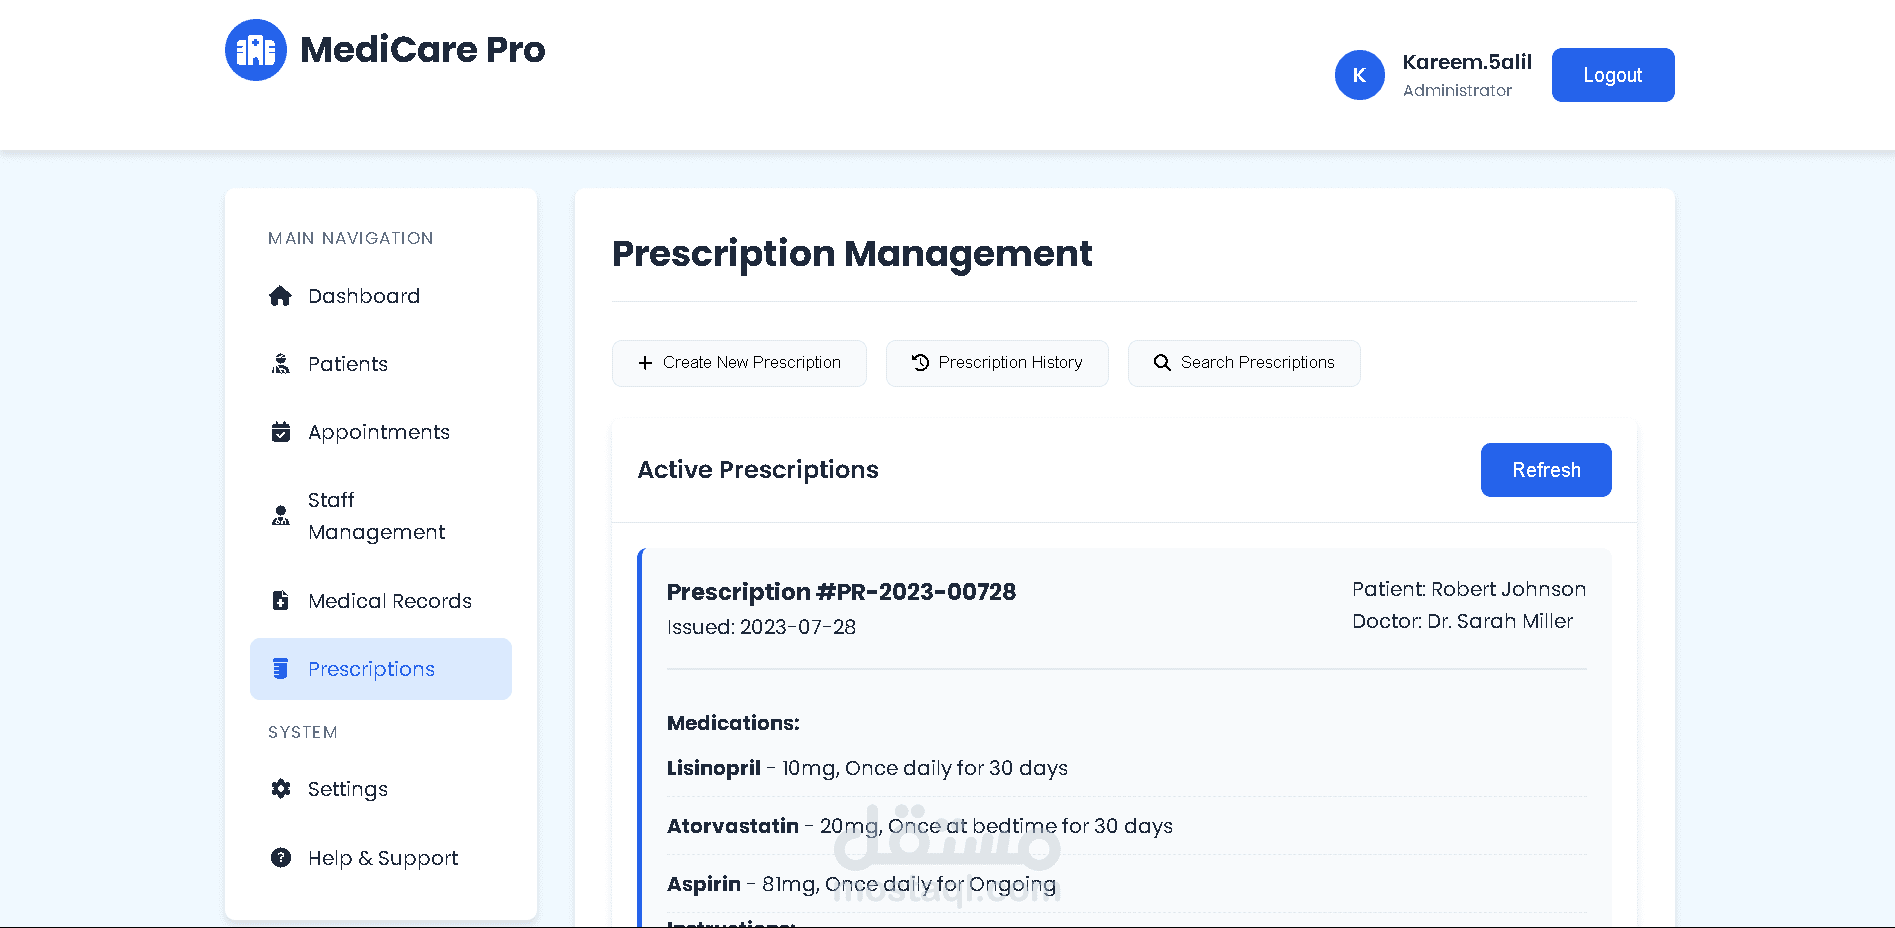1895x928 pixels.
Task: Navigate to Staff Management
Action: pyautogui.click(x=376, y=516)
